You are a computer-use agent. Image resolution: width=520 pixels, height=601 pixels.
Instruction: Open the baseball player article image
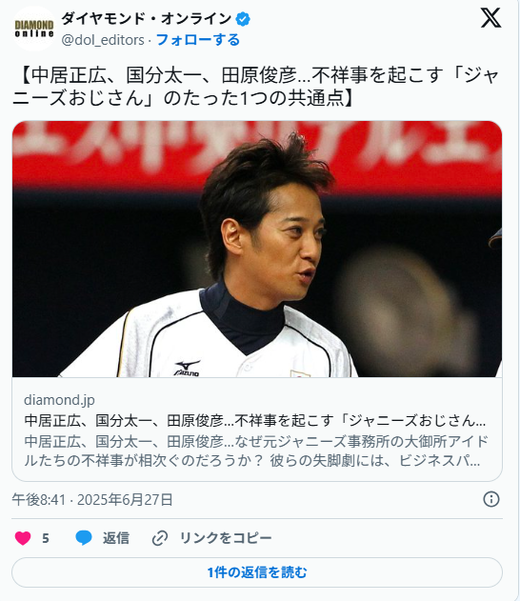click(257, 249)
